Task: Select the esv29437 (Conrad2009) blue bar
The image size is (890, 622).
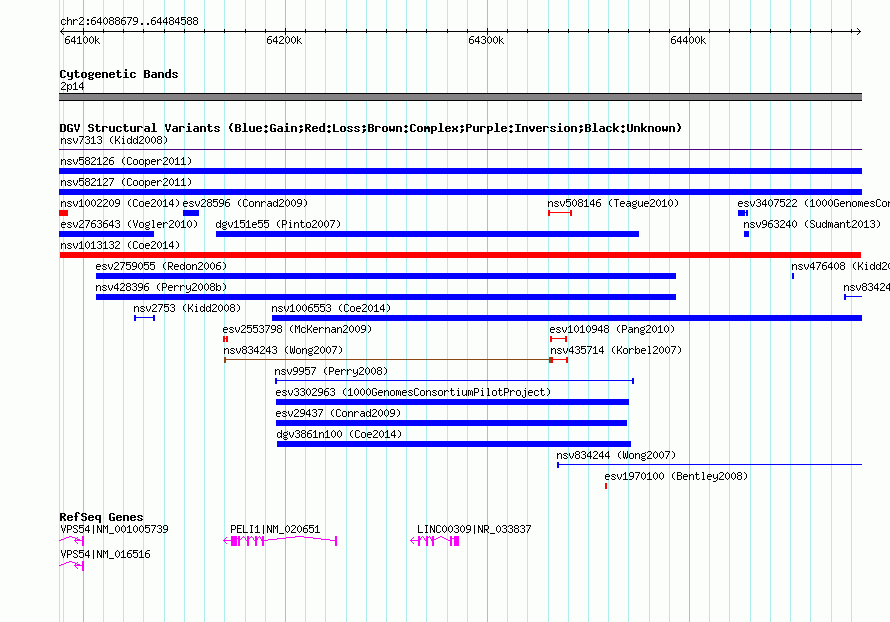Action: [x=451, y=423]
